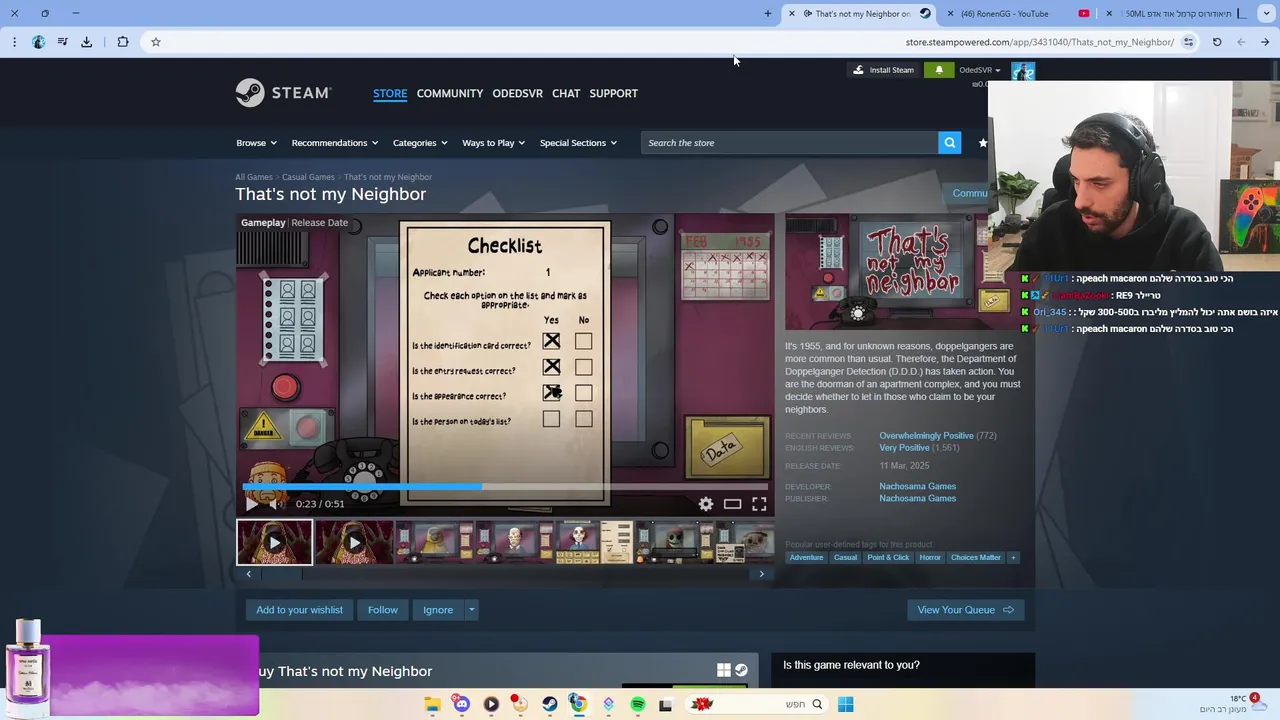Click the store search magnifier button
This screenshot has height=720, width=1280.
[x=949, y=143]
